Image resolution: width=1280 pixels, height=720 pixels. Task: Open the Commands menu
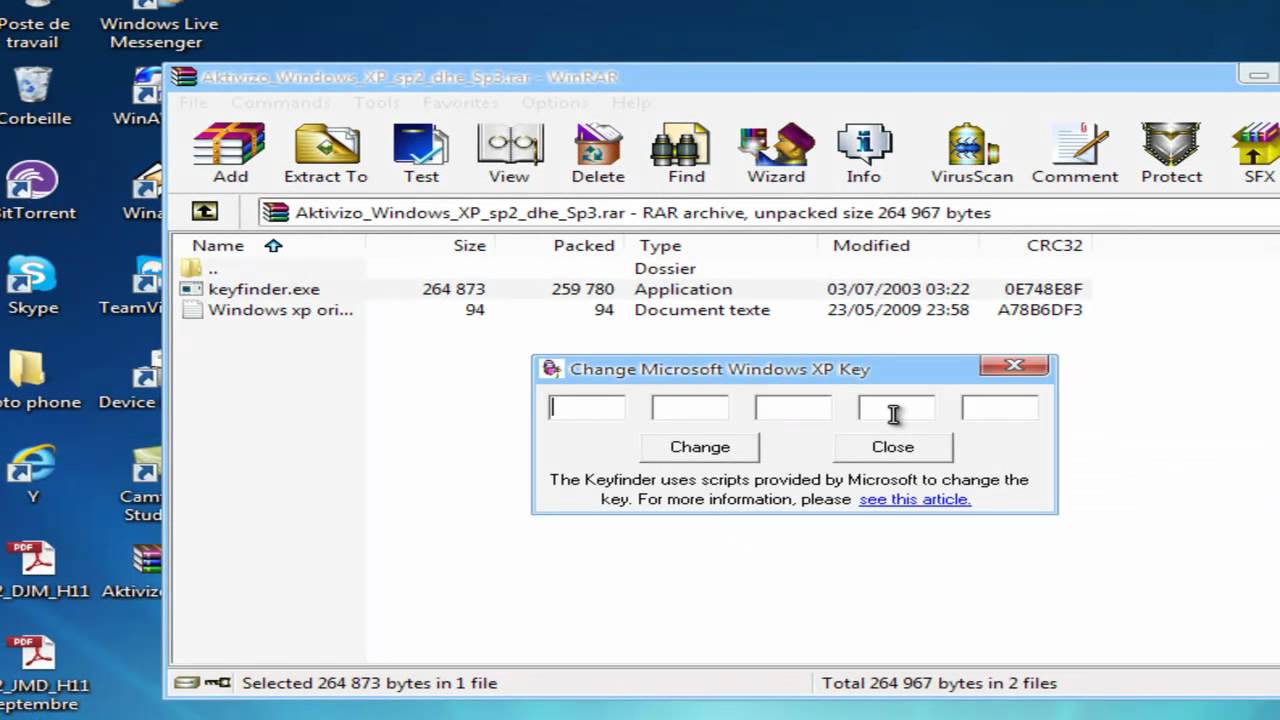pyautogui.click(x=280, y=103)
